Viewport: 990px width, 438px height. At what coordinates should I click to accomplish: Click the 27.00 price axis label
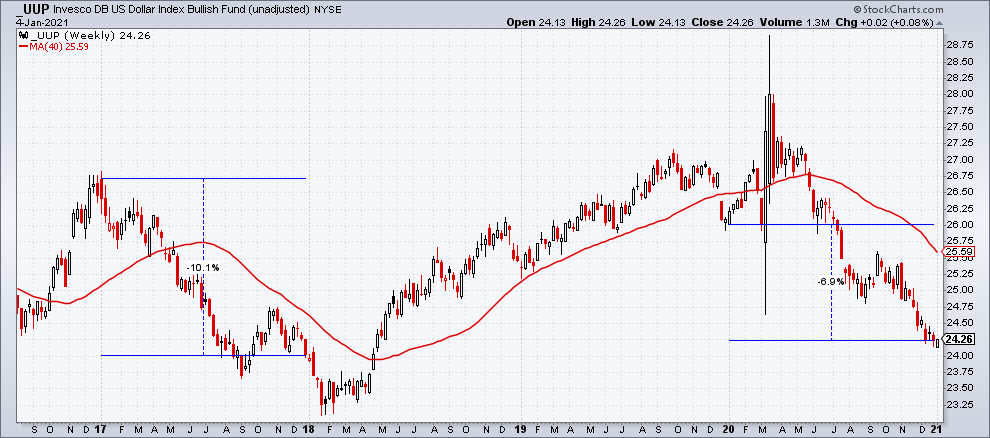[958, 160]
